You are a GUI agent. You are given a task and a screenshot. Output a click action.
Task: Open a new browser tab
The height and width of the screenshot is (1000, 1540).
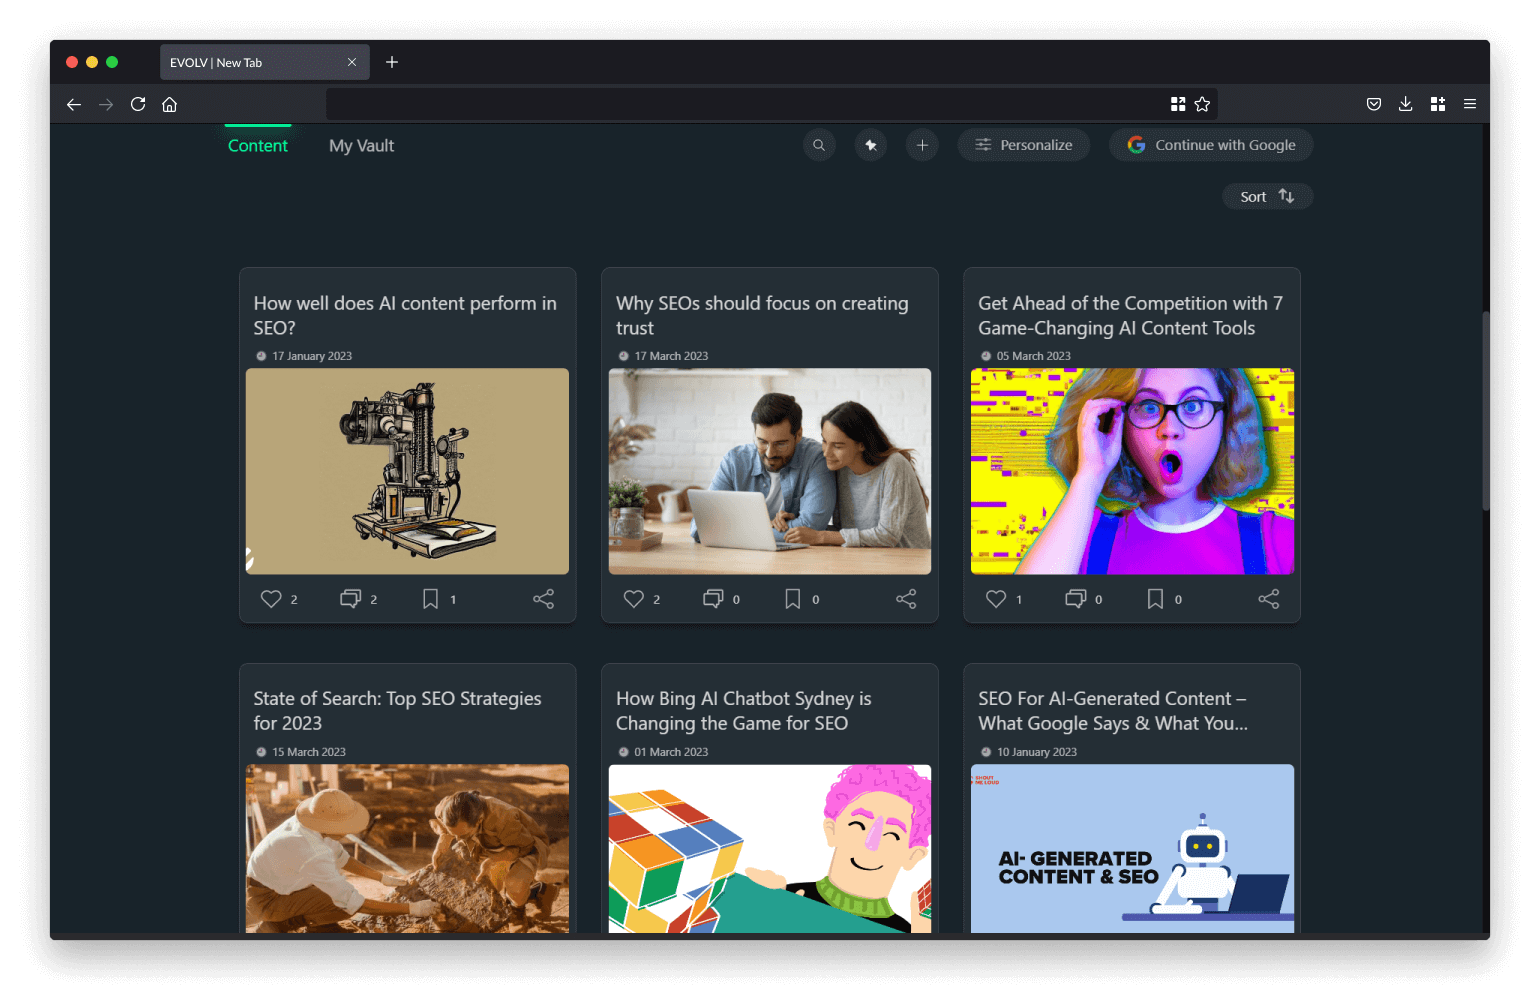click(392, 62)
